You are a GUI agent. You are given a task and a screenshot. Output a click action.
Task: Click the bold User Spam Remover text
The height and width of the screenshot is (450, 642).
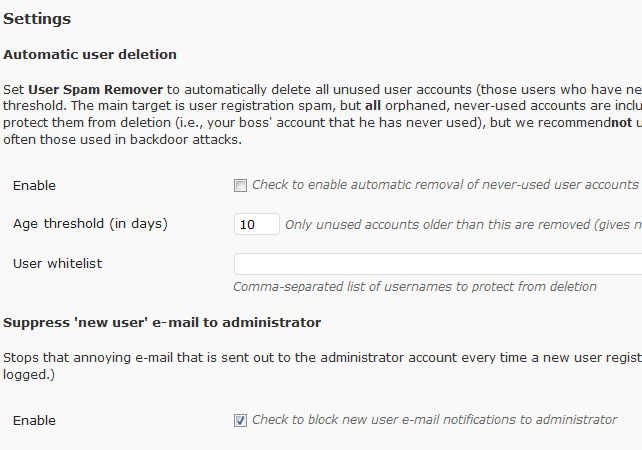click(95, 90)
